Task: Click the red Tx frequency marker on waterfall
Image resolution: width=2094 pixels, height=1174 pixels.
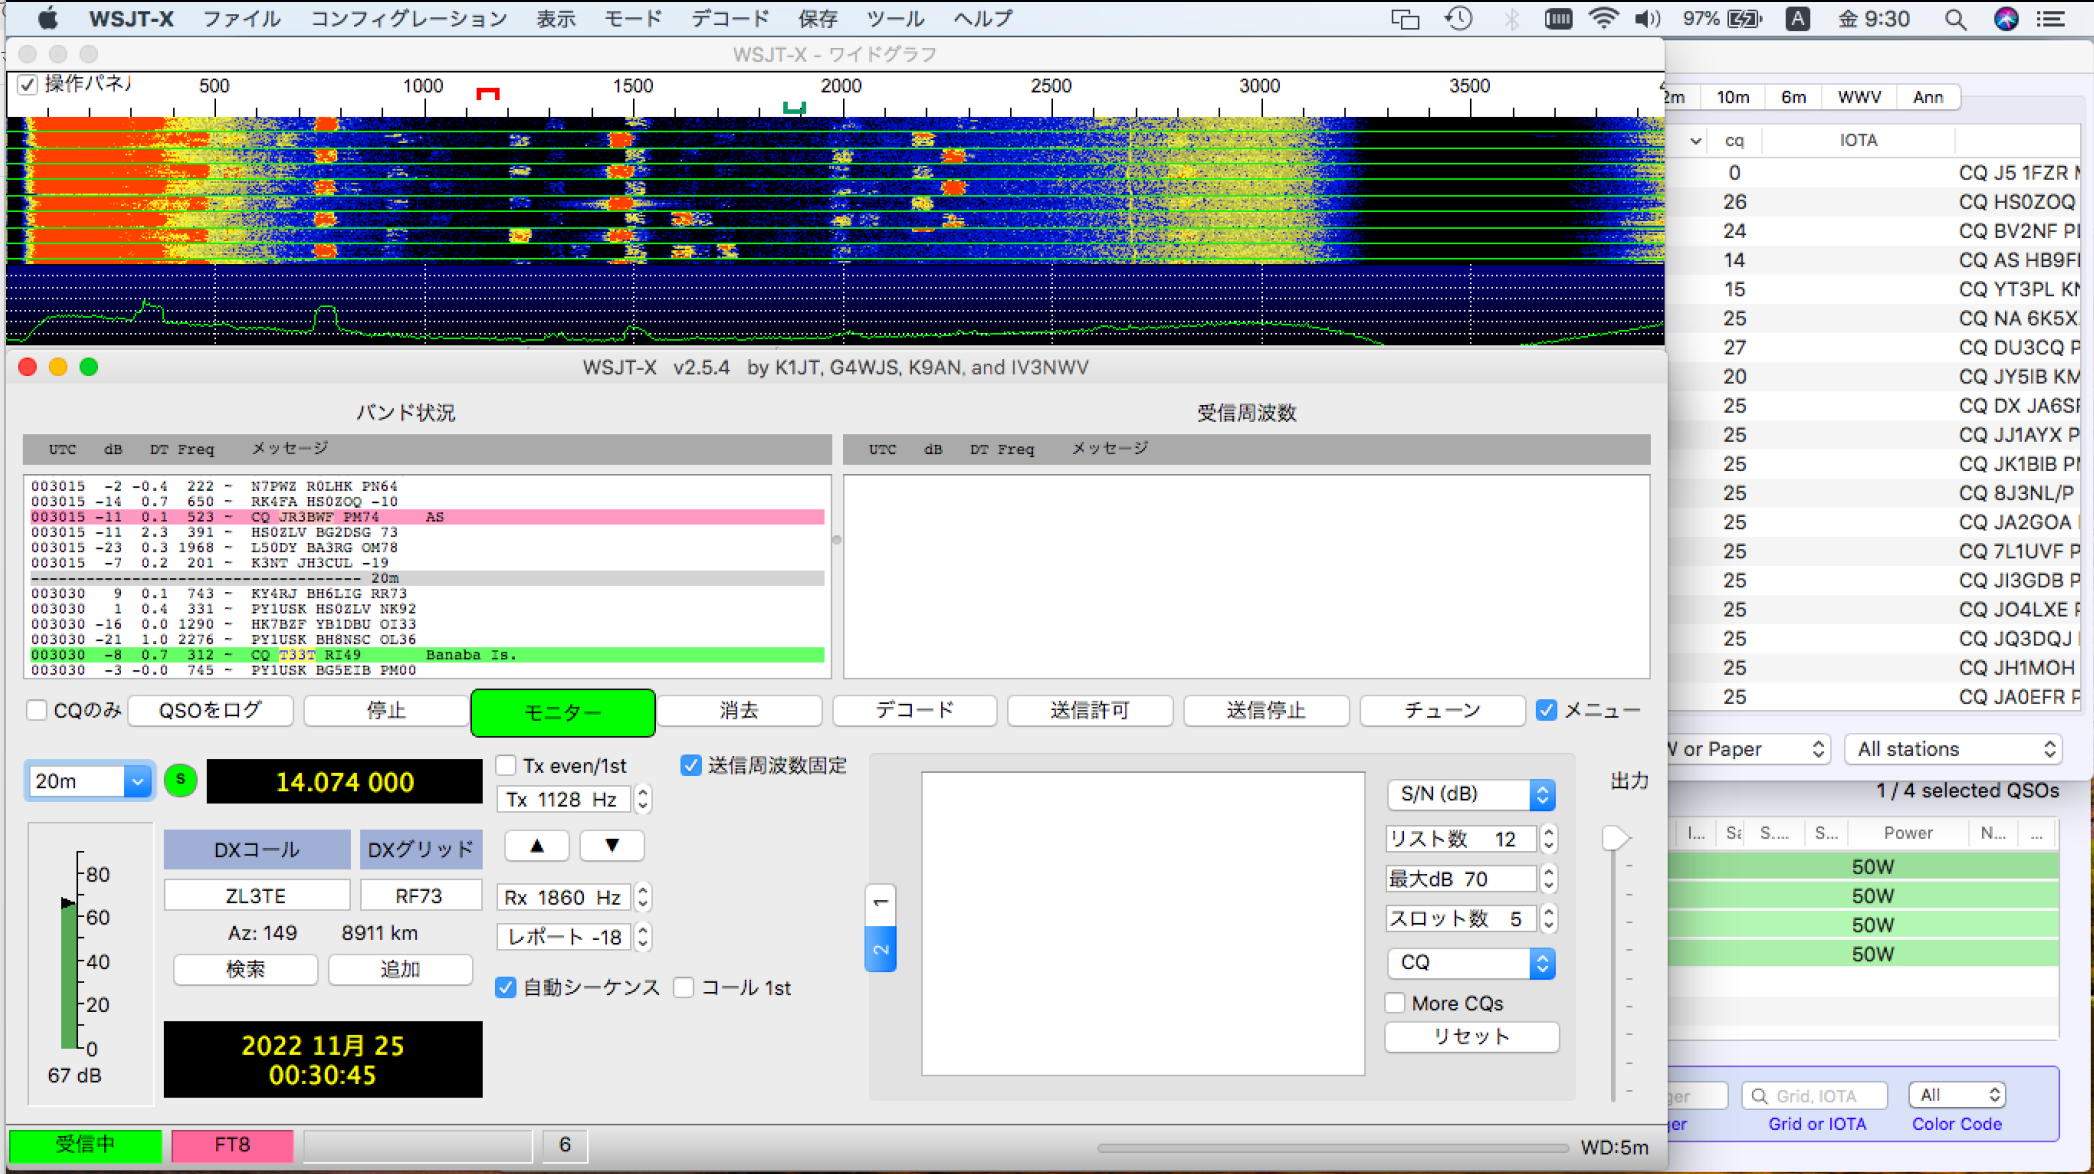Action: click(x=487, y=93)
